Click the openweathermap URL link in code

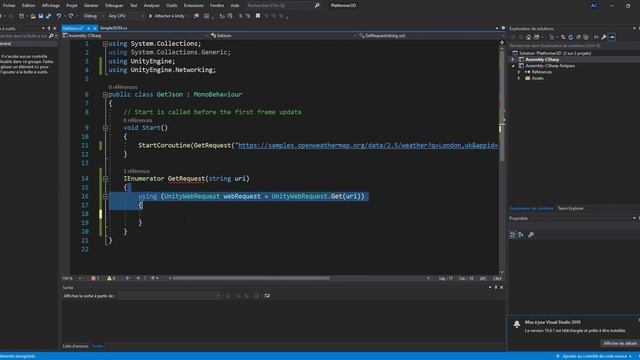(x=367, y=145)
